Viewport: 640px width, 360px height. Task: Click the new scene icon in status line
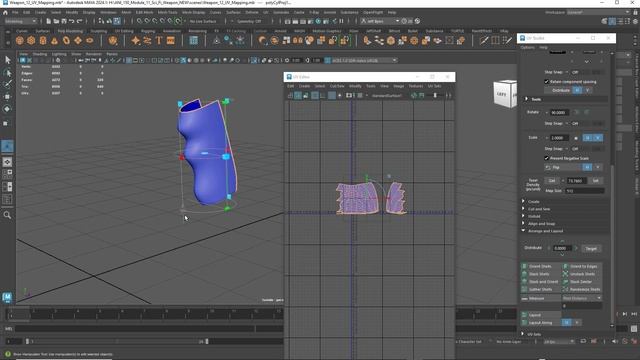coord(49,21)
